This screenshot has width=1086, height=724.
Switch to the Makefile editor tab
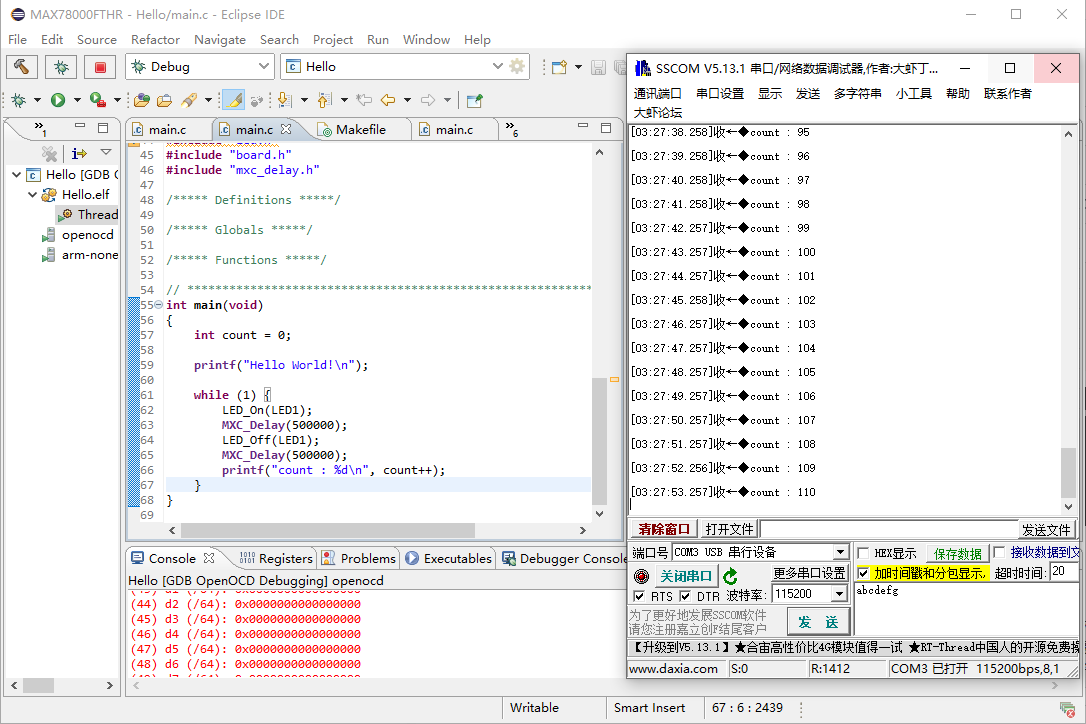tap(360, 130)
